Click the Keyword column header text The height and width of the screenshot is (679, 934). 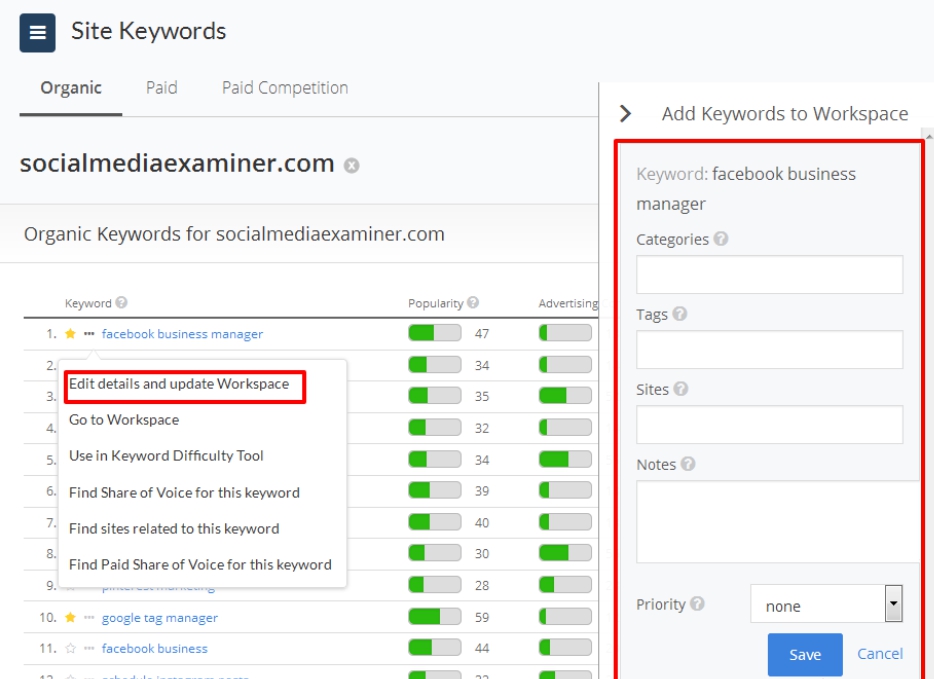(88, 303)
